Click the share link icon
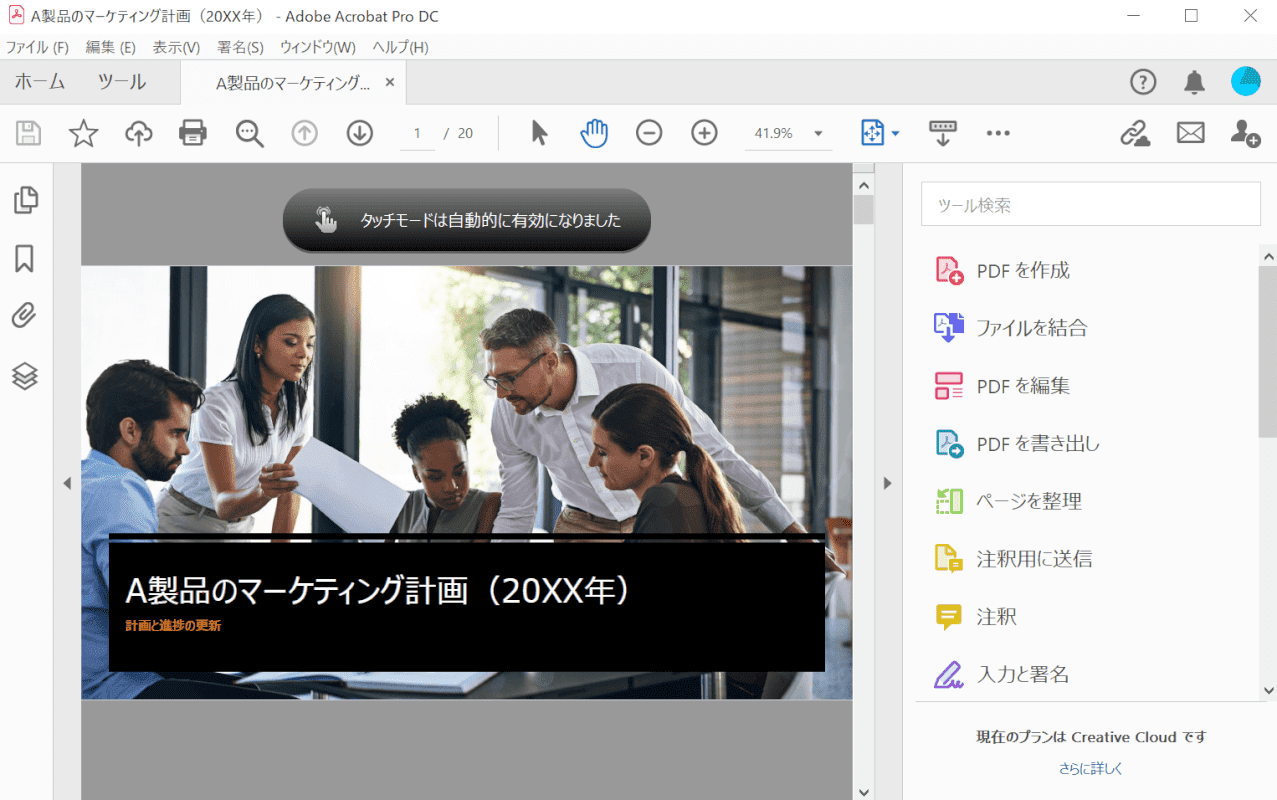Image resolution: width=1277 pixels, height=800 pixels. point(1134,133)
